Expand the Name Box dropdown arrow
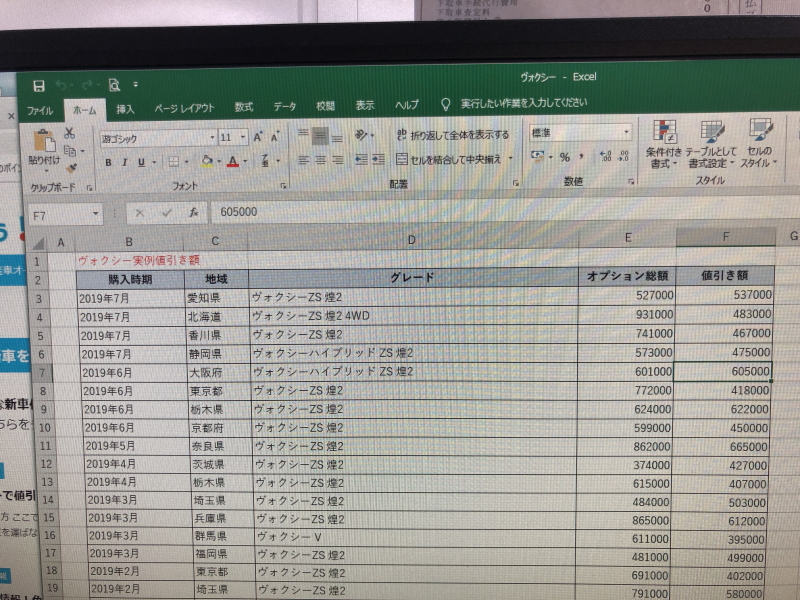 coord(95,214)
